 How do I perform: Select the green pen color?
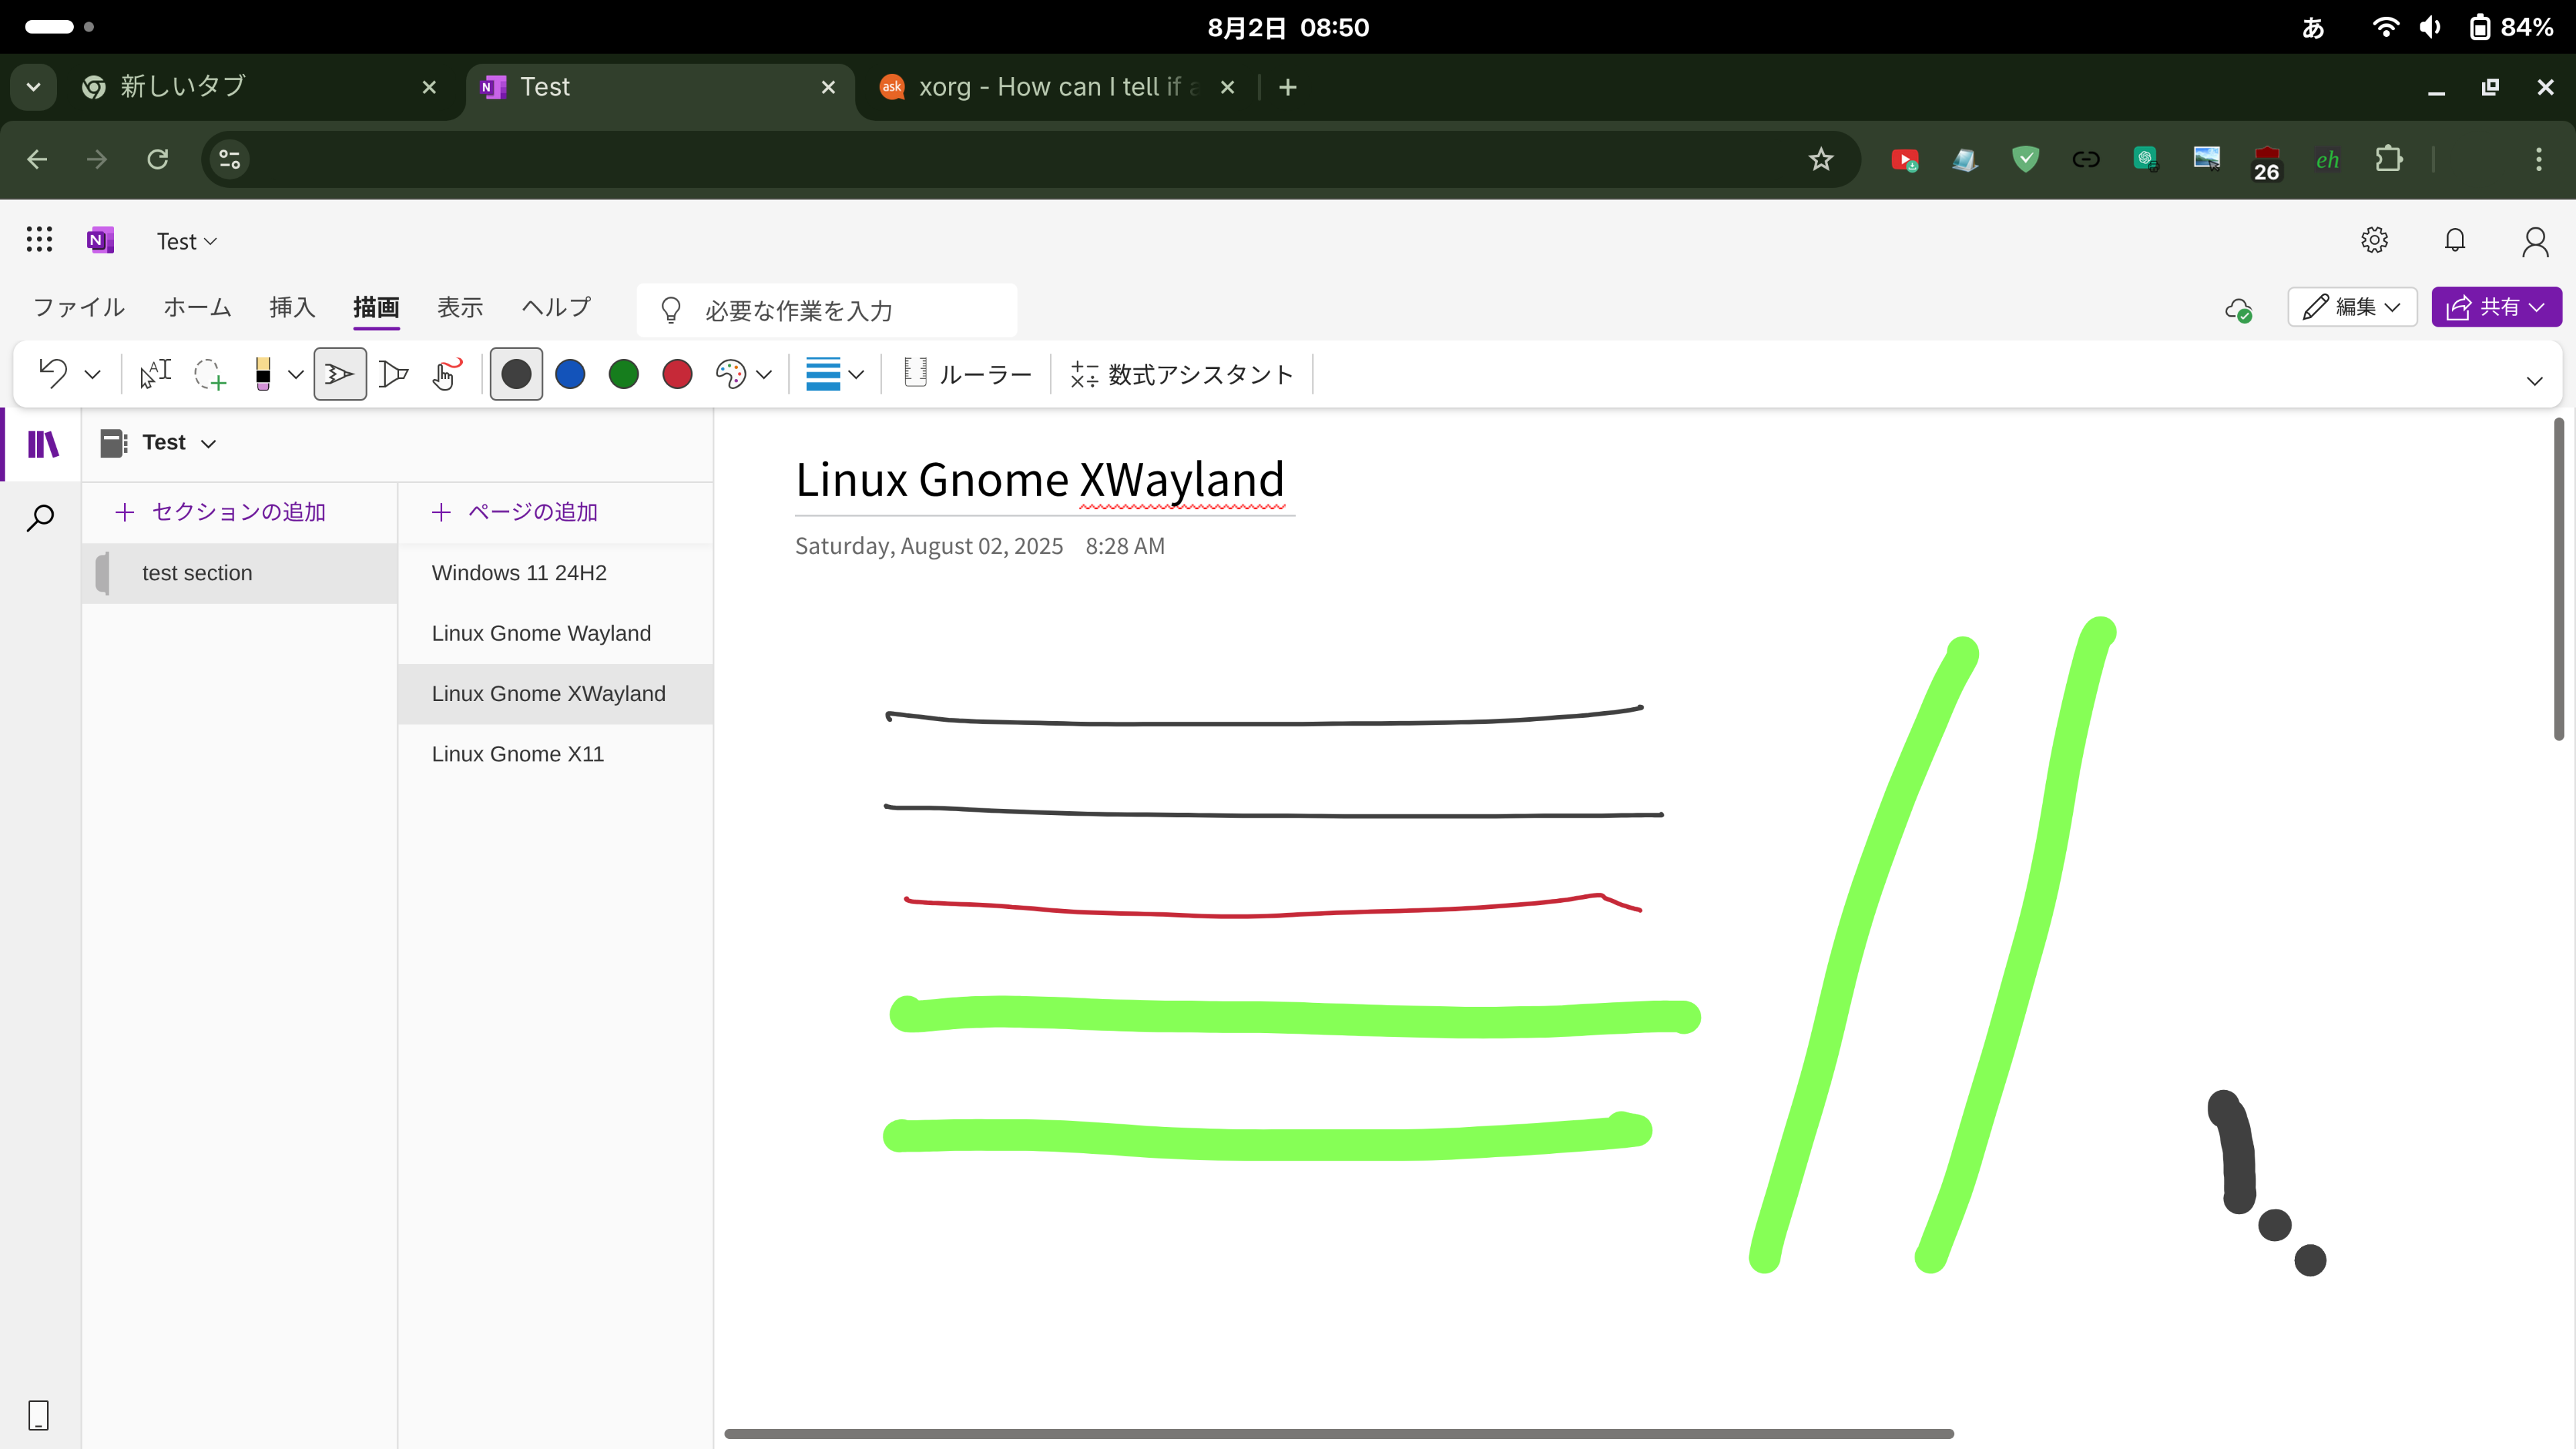624,374
